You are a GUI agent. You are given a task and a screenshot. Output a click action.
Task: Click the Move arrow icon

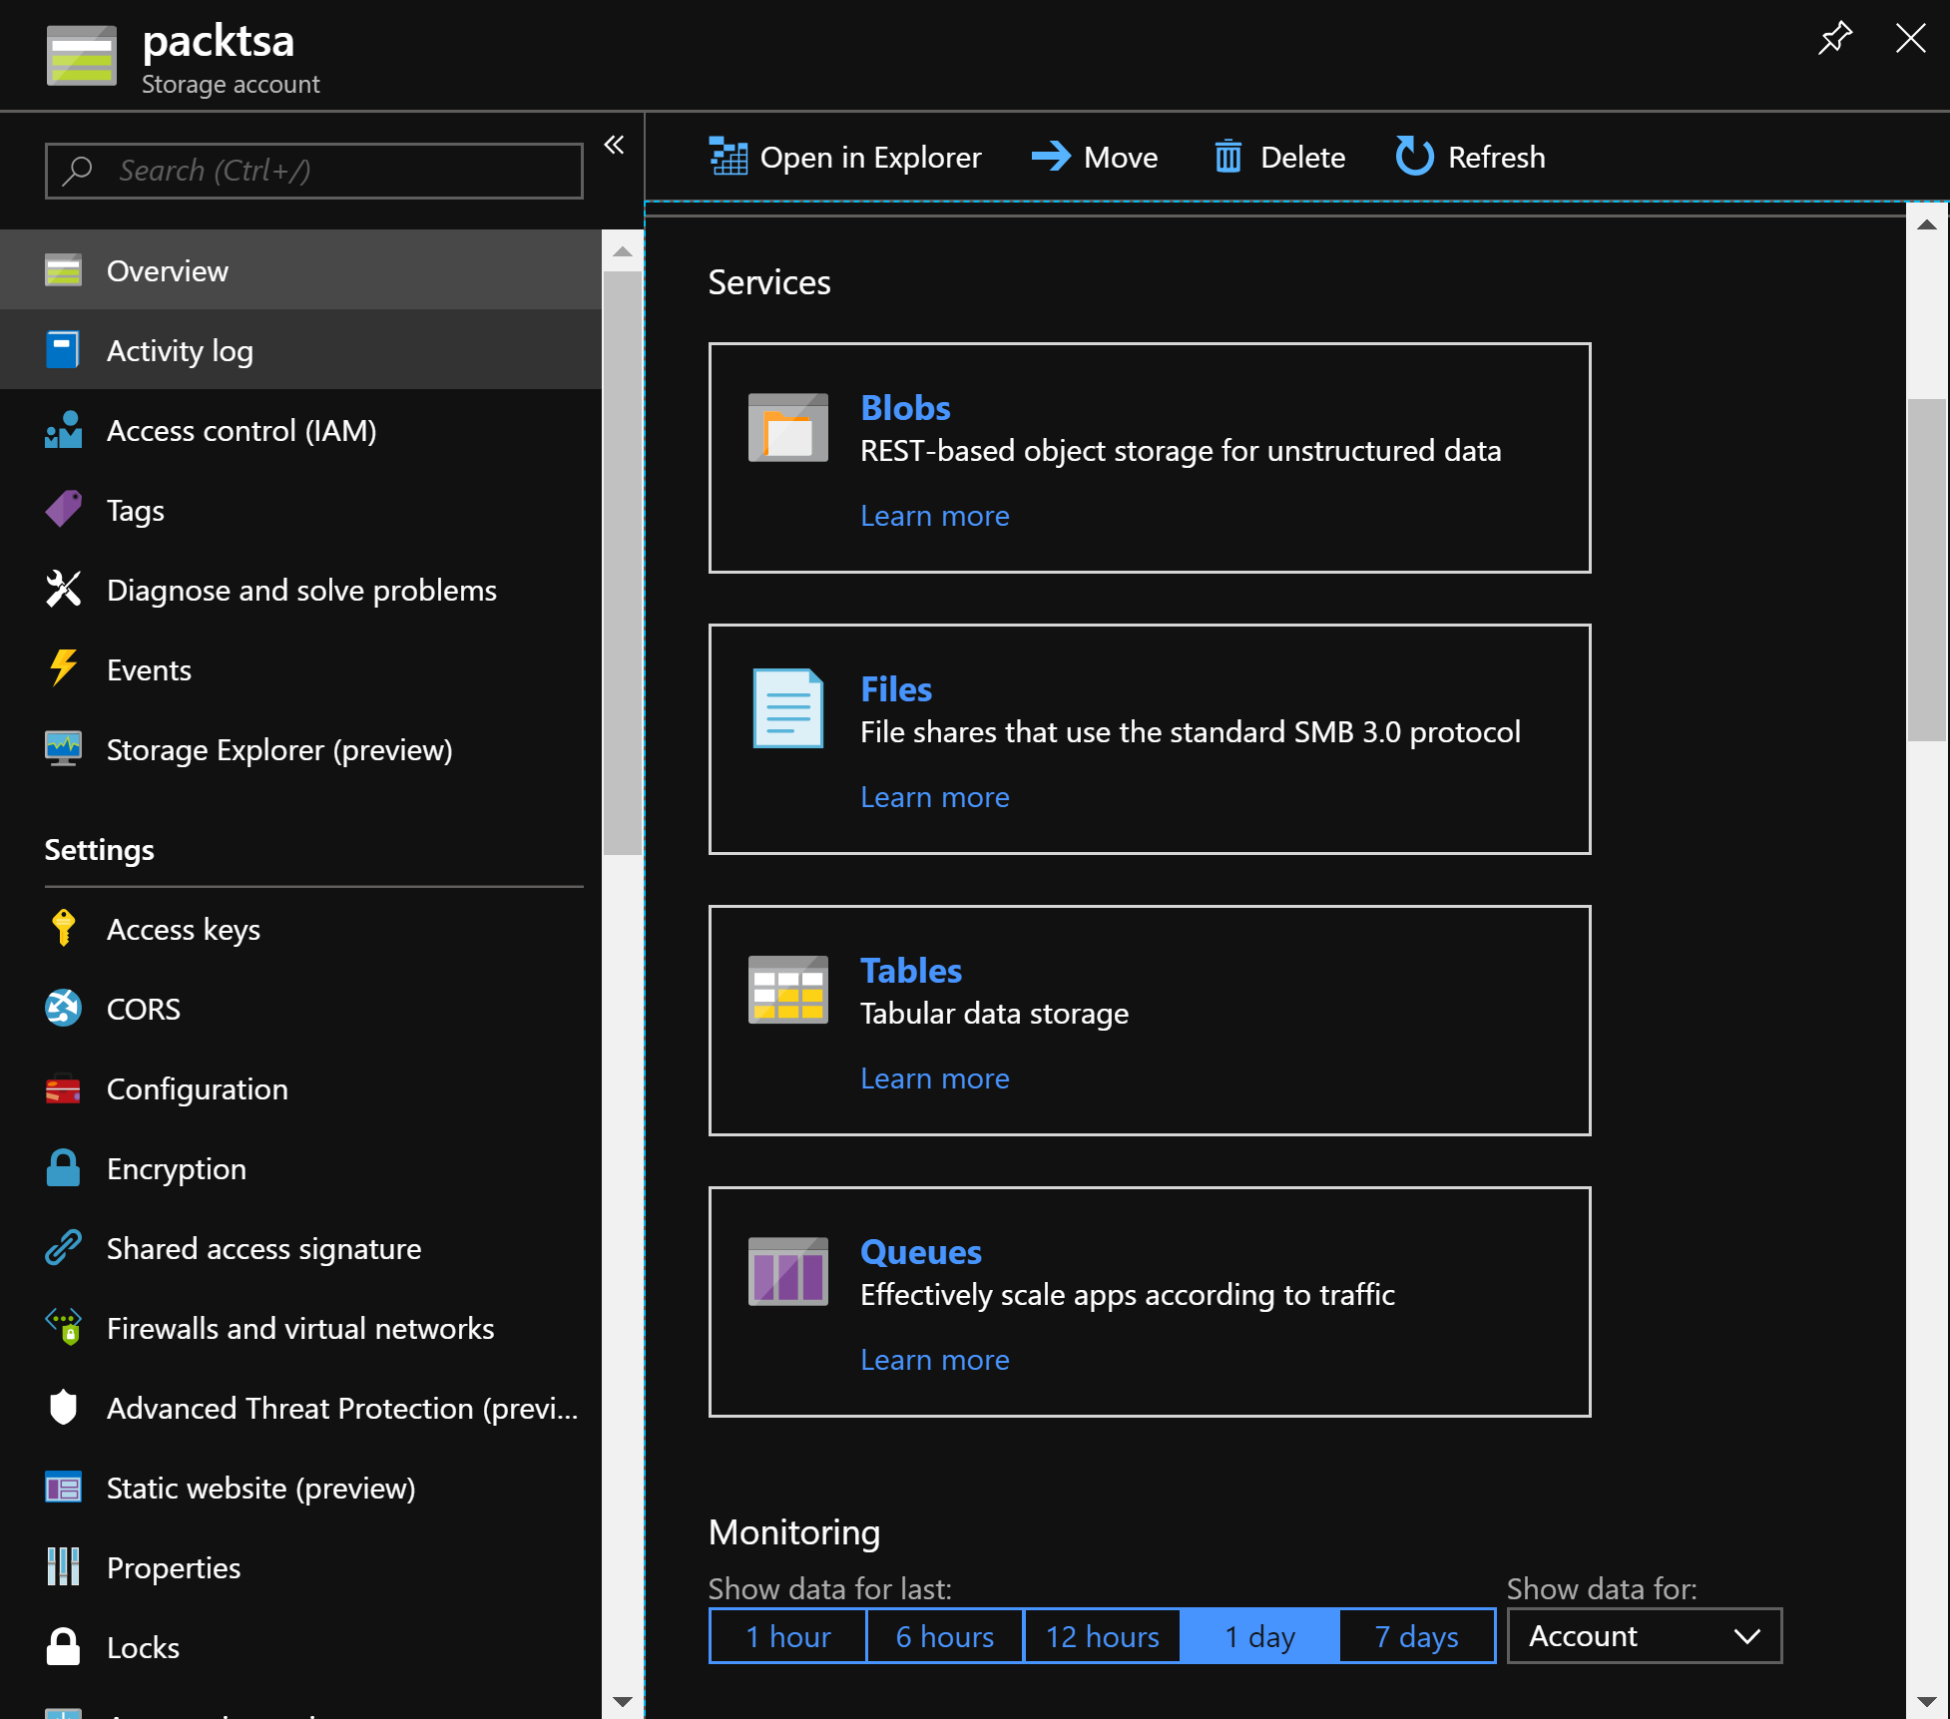tap(1051, 156)
